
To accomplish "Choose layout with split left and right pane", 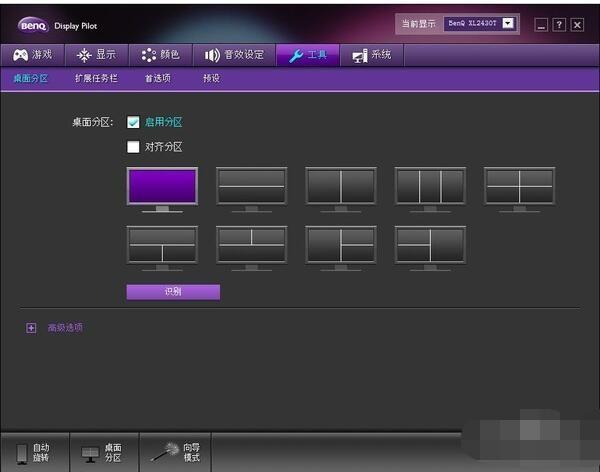I will coord(430,248).
